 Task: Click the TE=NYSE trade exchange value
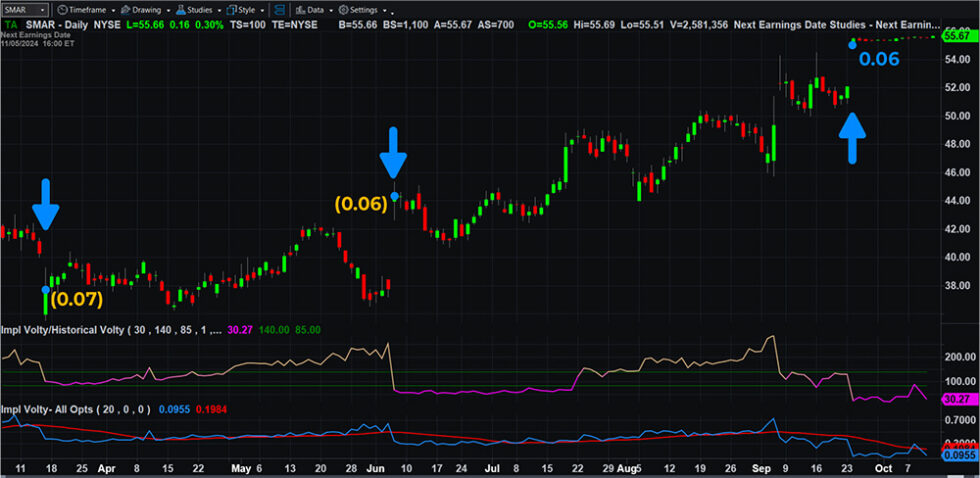click(295, 25)
